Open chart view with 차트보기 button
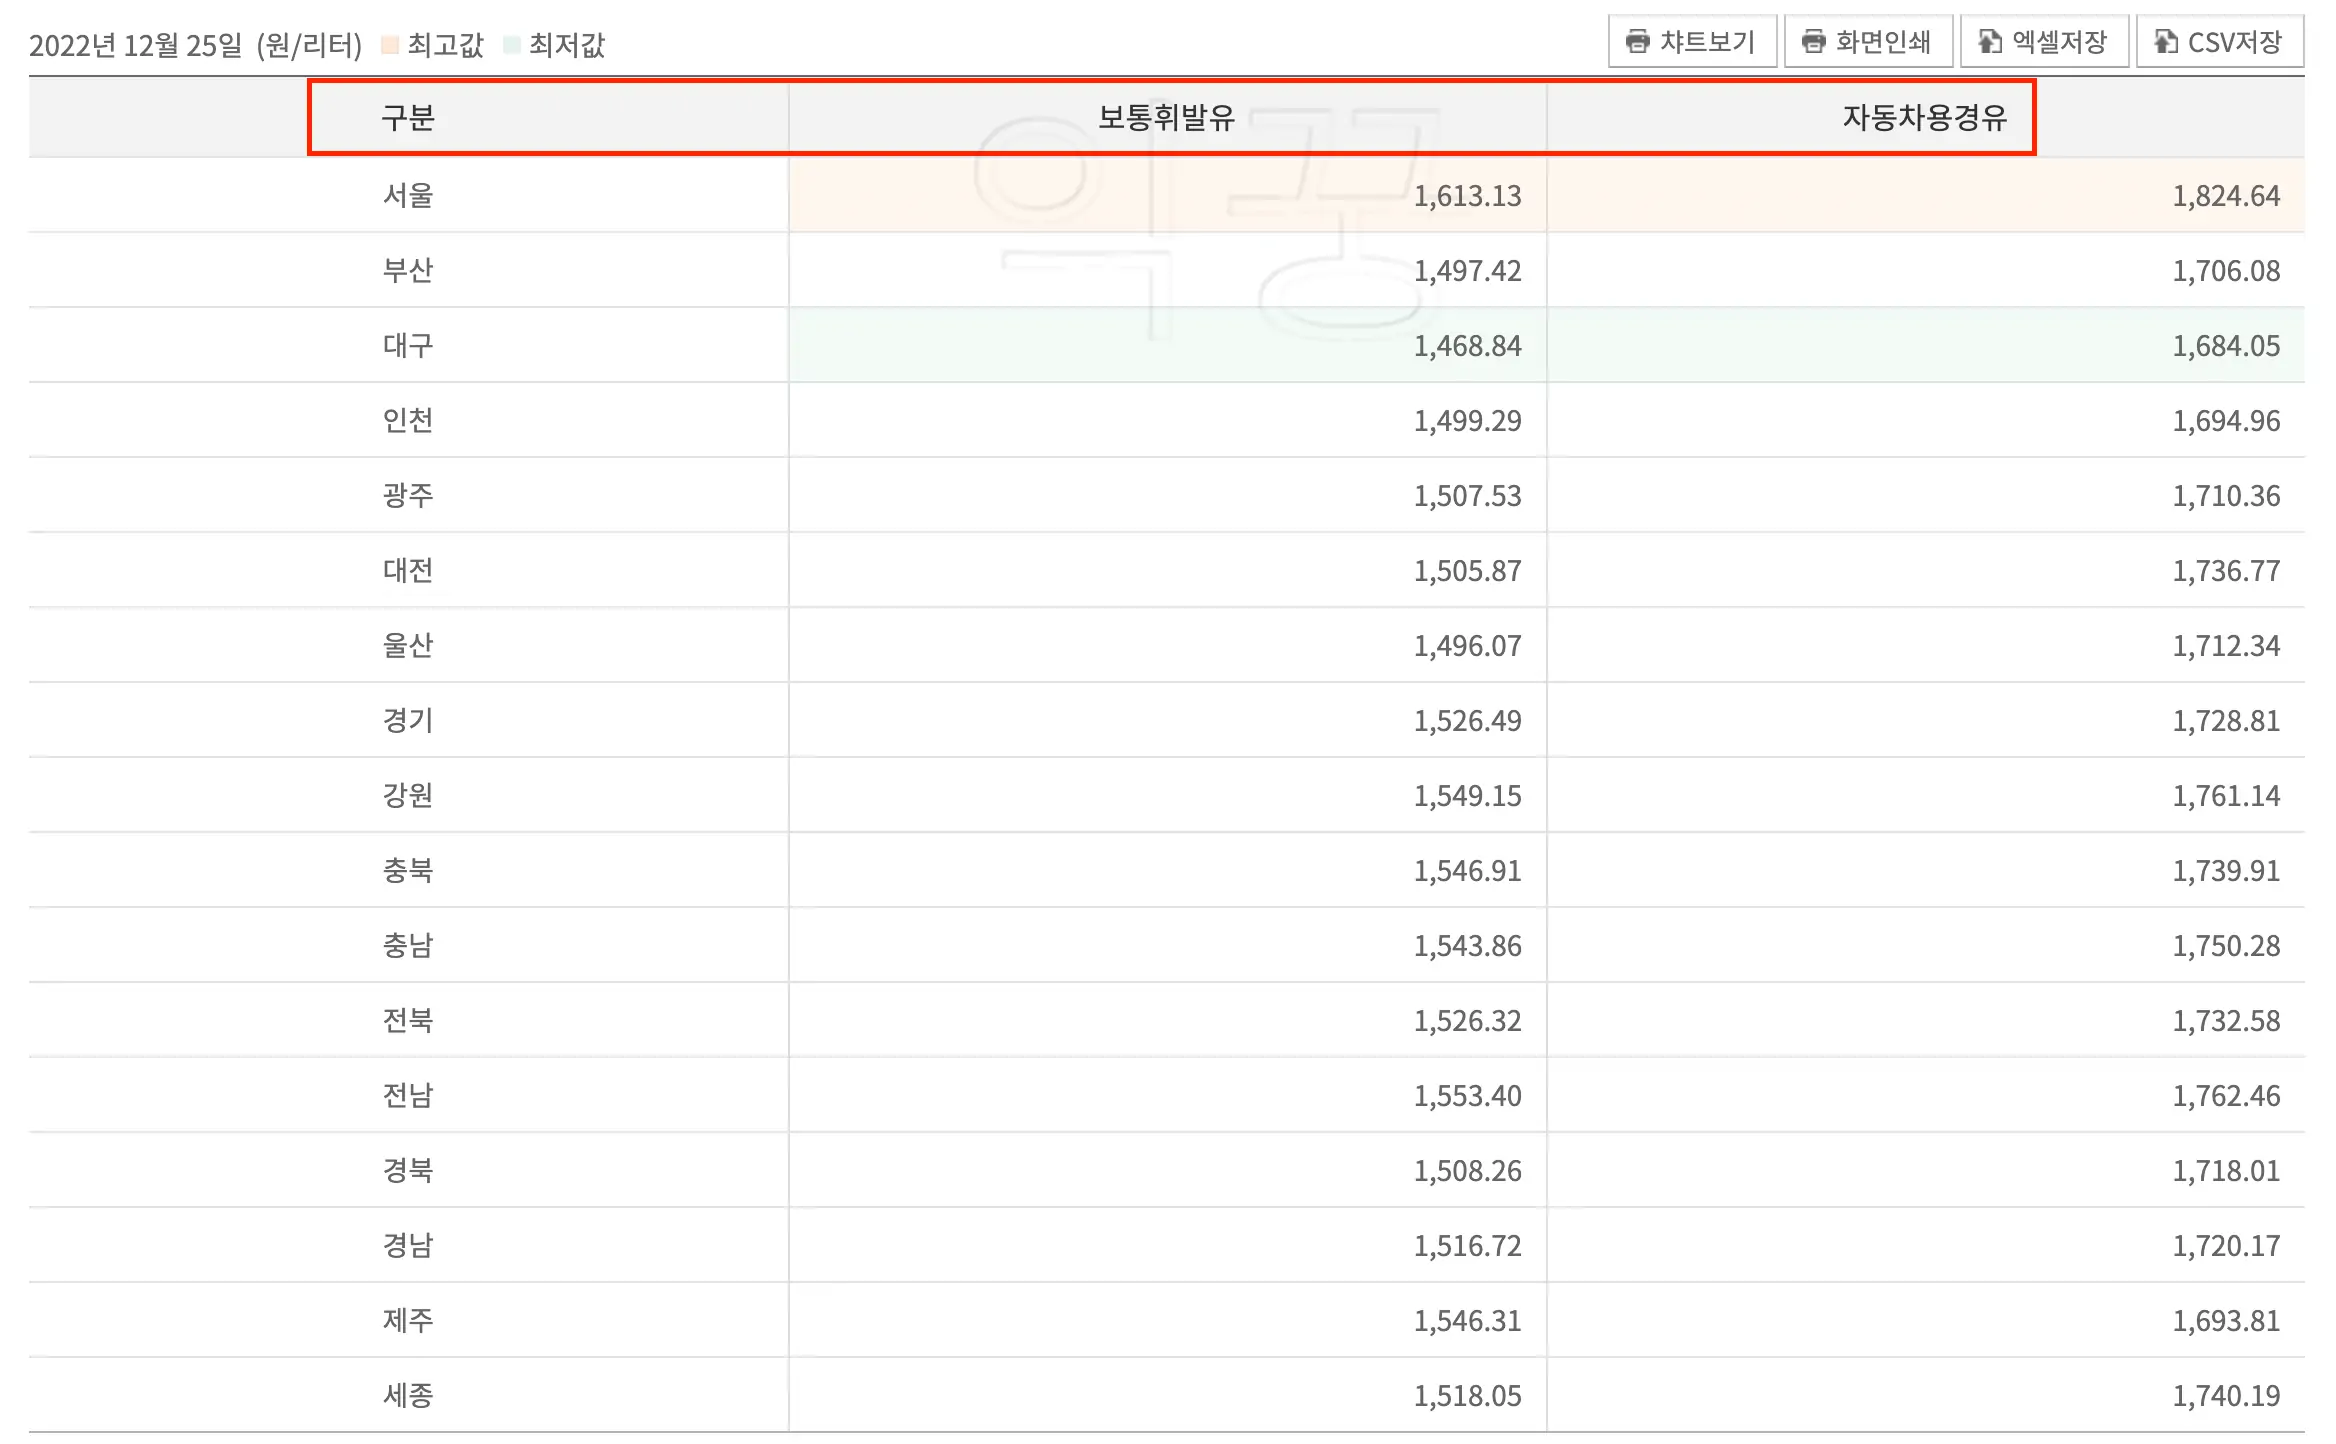This screenshot has height=1444, width=2336. [1692, 42]
